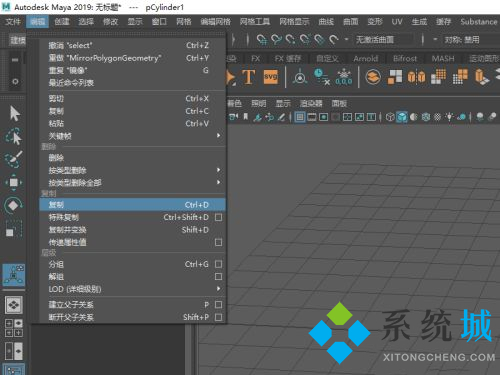Screen dimensions: 500x375
Task: Open option box for 断开父子关系
Action: (x=219, y=317)
